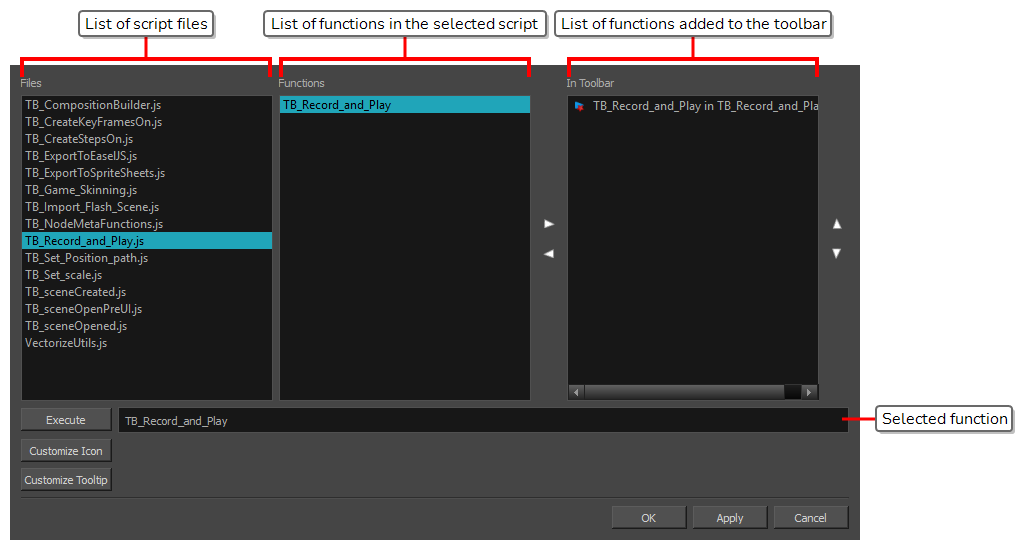Select TB_CompositionBuilder.js in Files list

click(147, 105)
